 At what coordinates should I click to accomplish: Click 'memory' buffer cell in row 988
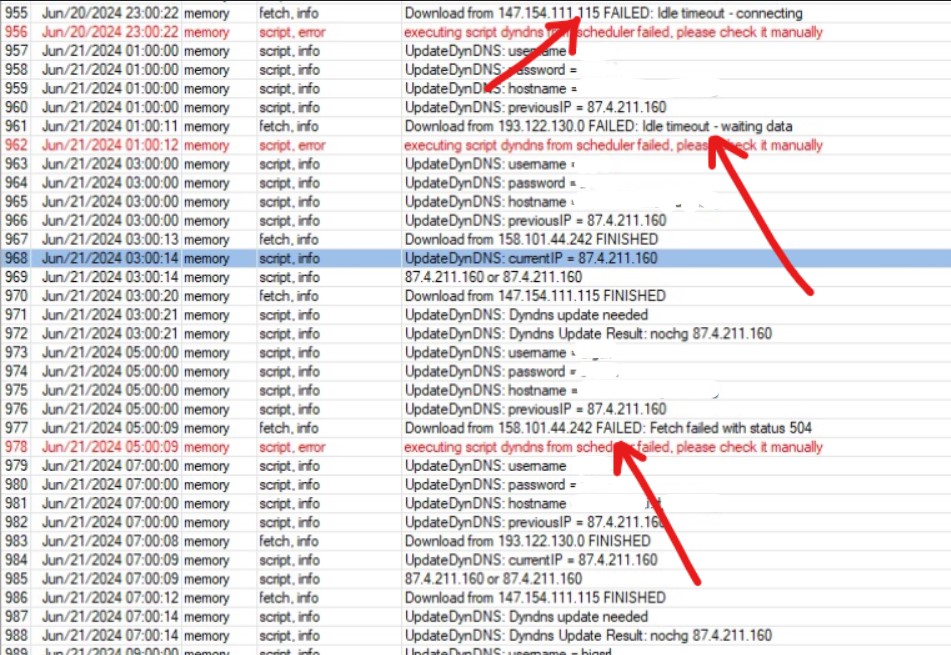pos(207,635)
